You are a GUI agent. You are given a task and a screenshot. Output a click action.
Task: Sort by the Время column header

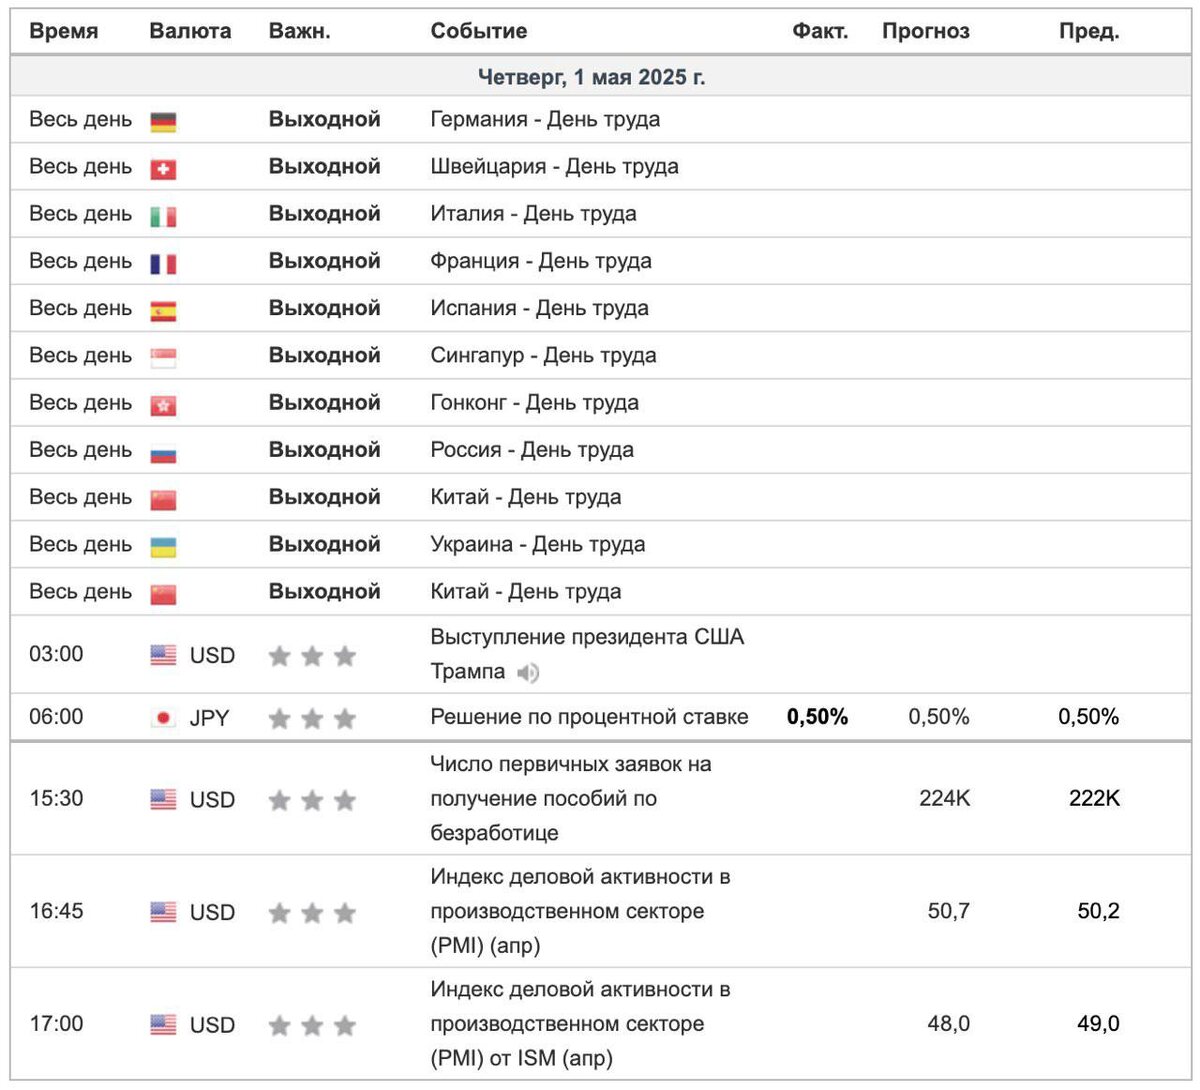pyautogui.click(x=64, y=31)
